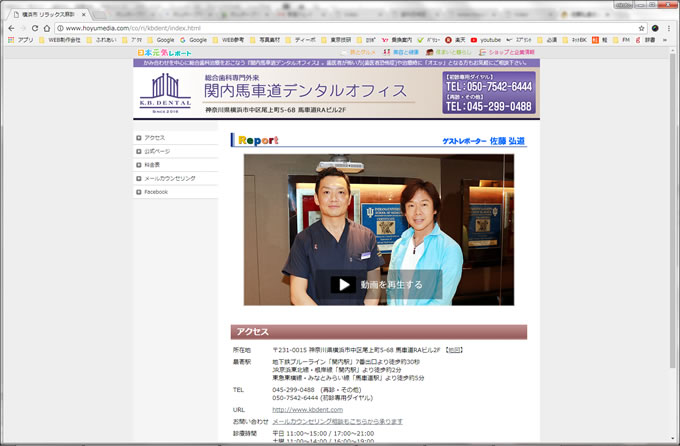Open the ショップと企業情報 category link
This screenshot has height=446, width=680.
click(x=507, y=52)
